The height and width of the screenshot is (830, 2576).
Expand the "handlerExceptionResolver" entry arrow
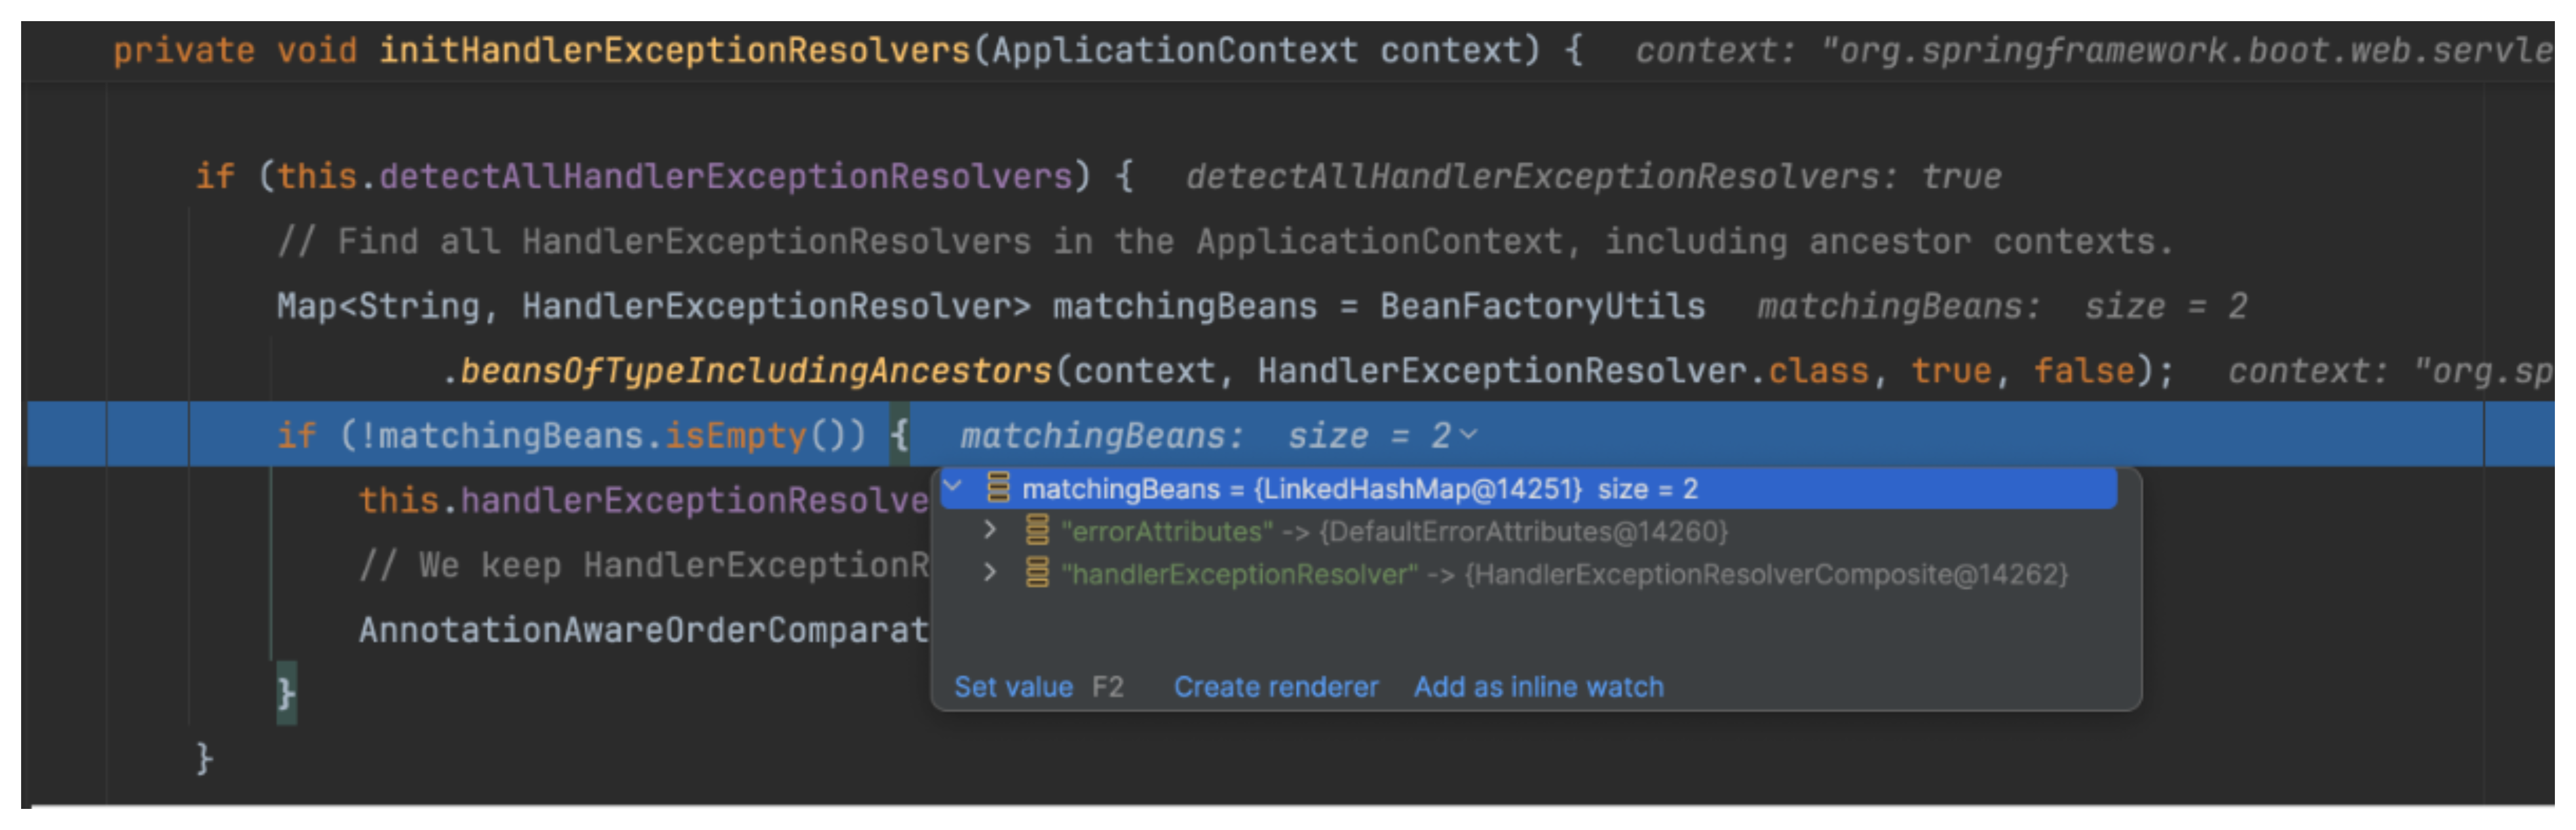(990, 573)
